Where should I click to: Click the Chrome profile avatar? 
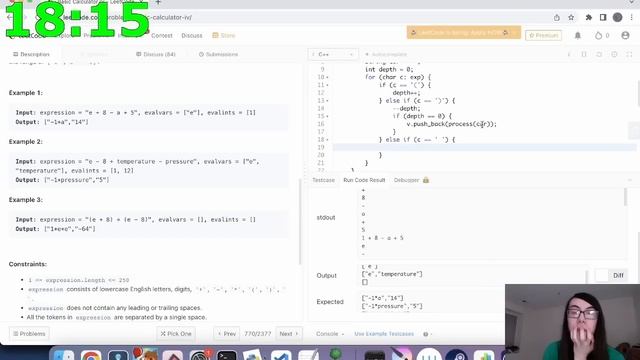(x=617, y=18)
